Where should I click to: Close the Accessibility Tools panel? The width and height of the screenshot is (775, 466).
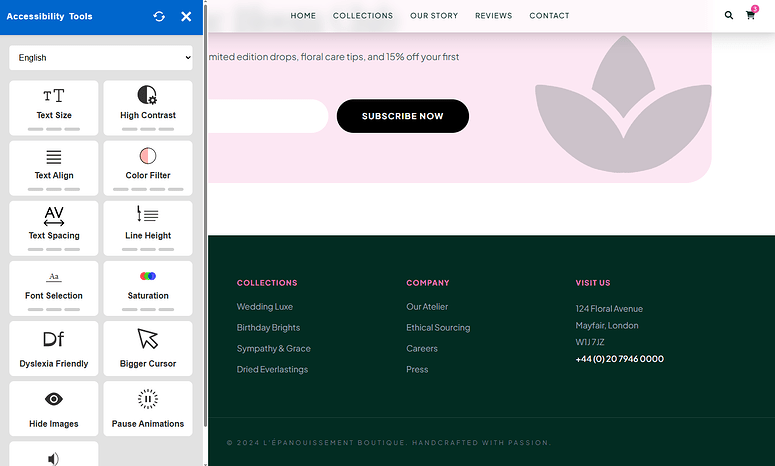click(x=186, y=17)
